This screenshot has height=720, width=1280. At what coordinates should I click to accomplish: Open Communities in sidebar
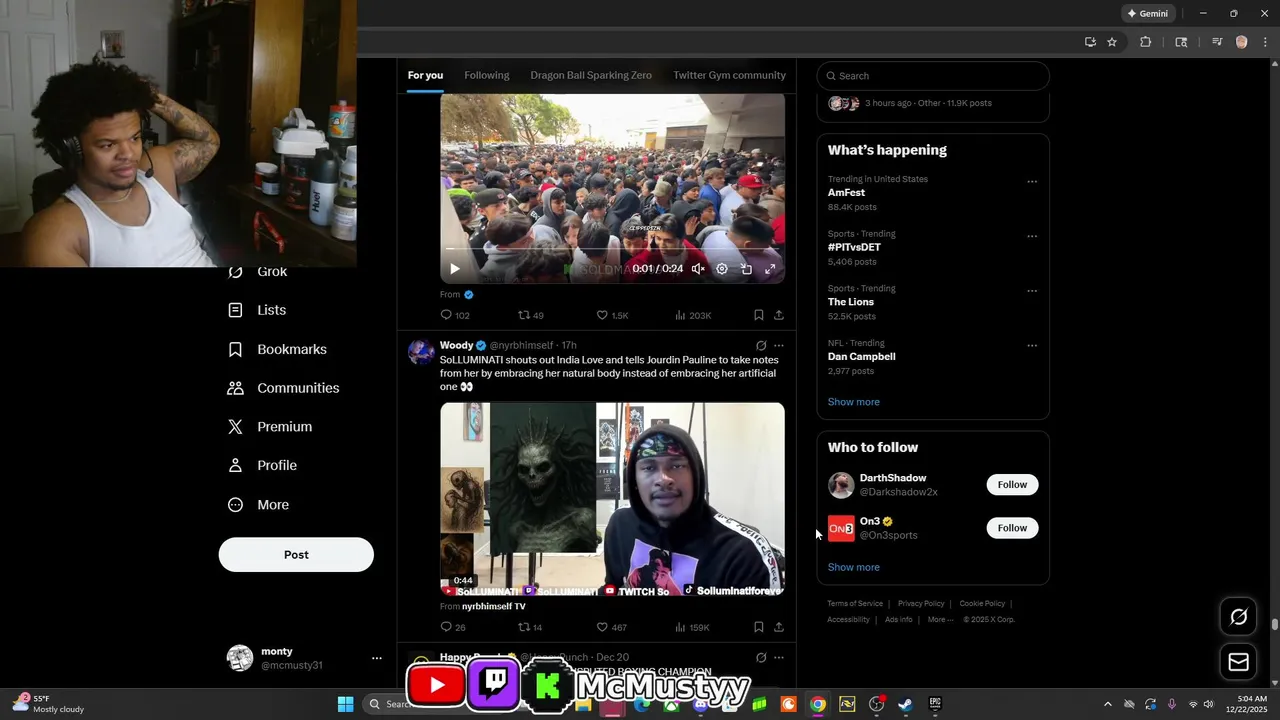(283, 388)
